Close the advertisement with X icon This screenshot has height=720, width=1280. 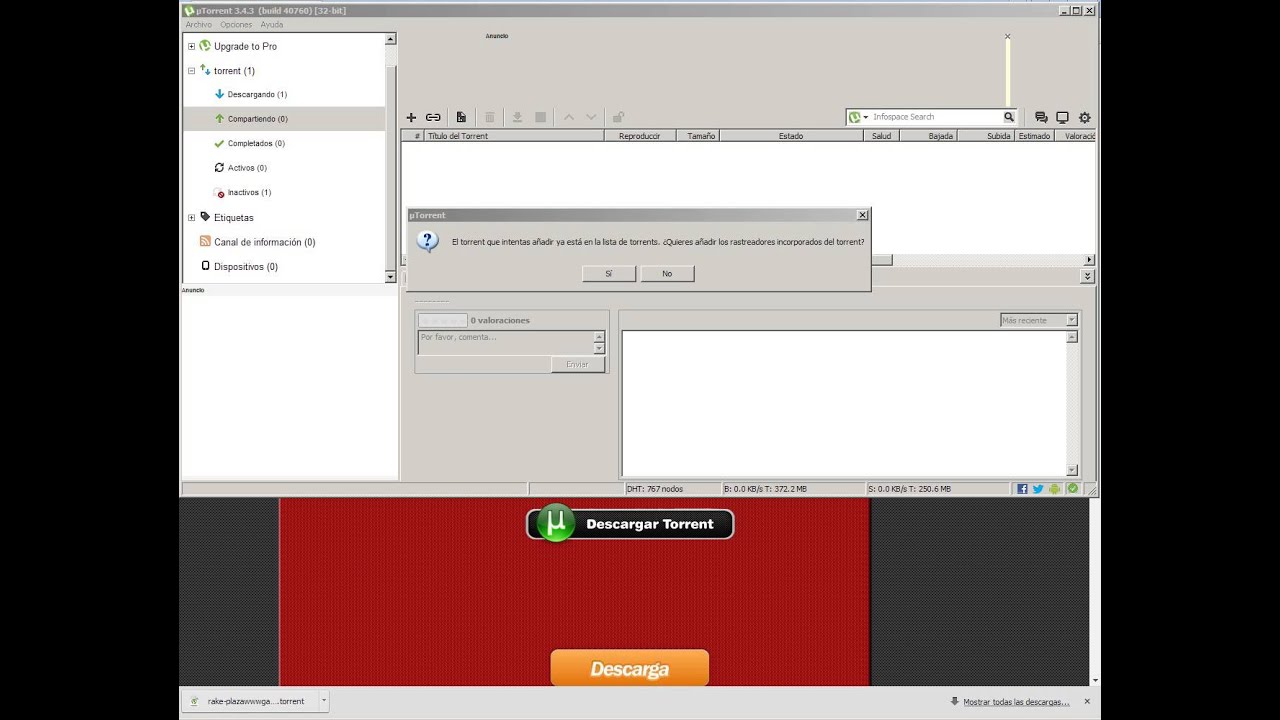pyautogui.click(x=1007, y=36)
